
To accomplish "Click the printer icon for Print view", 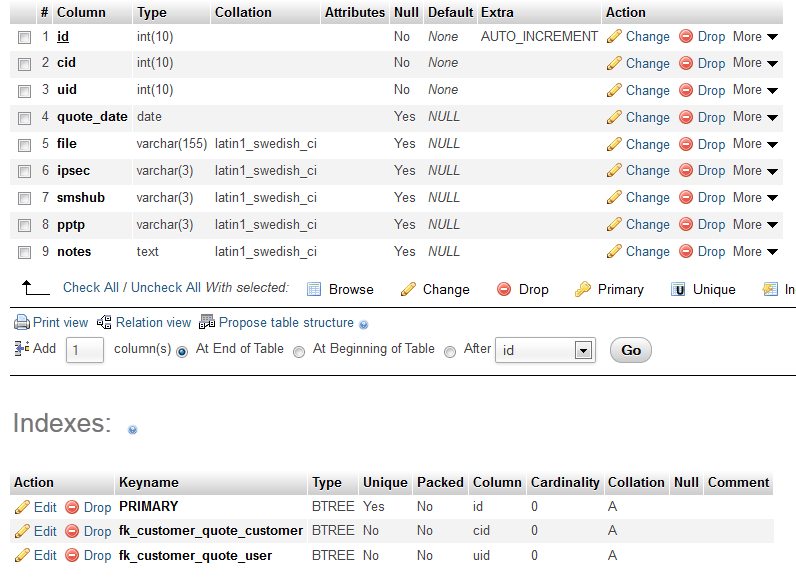I will [22, 322].
